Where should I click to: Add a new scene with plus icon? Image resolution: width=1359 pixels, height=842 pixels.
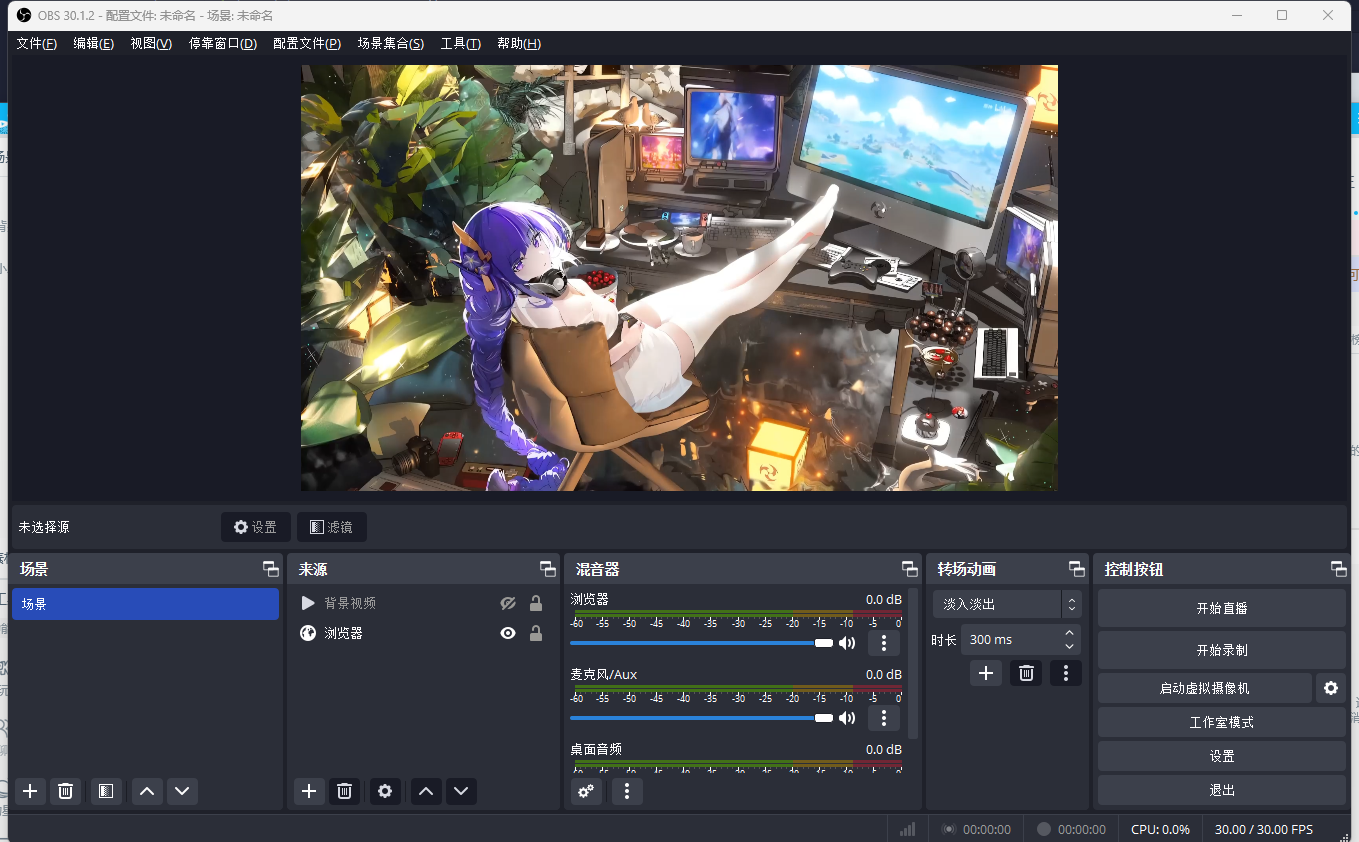click(x=30, y=791)
